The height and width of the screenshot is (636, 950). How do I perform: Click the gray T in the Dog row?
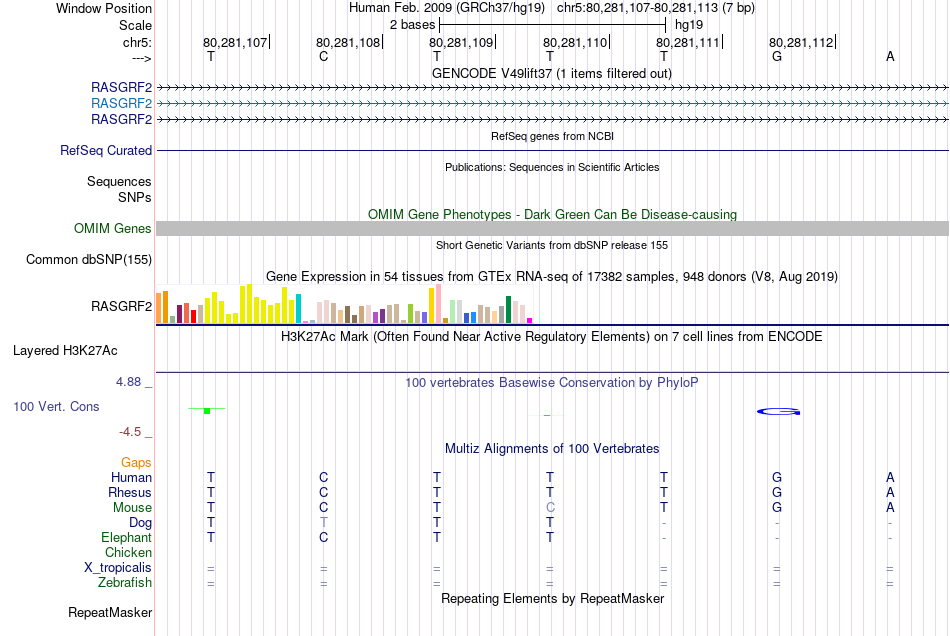(324, 523)
